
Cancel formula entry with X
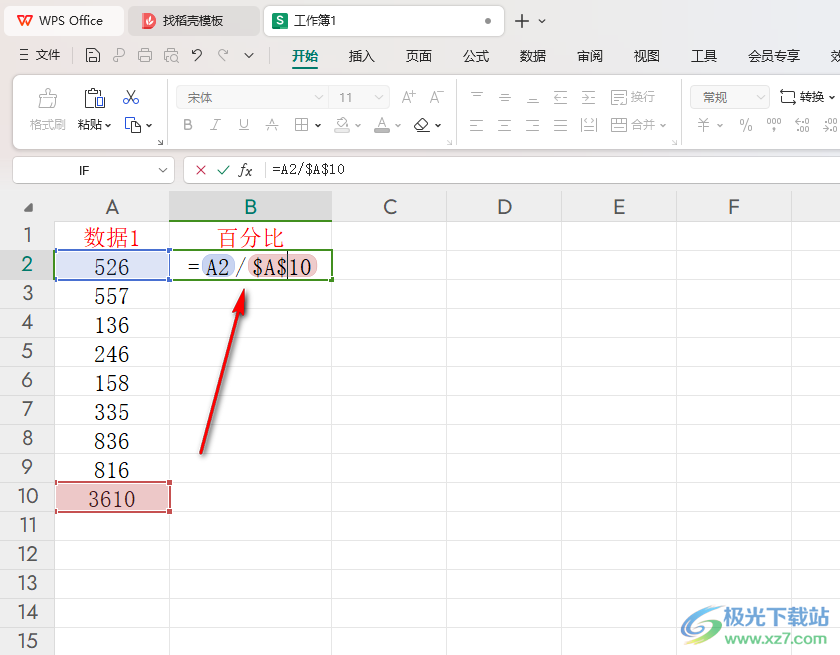pyautogui.click(x=201, y=170)
